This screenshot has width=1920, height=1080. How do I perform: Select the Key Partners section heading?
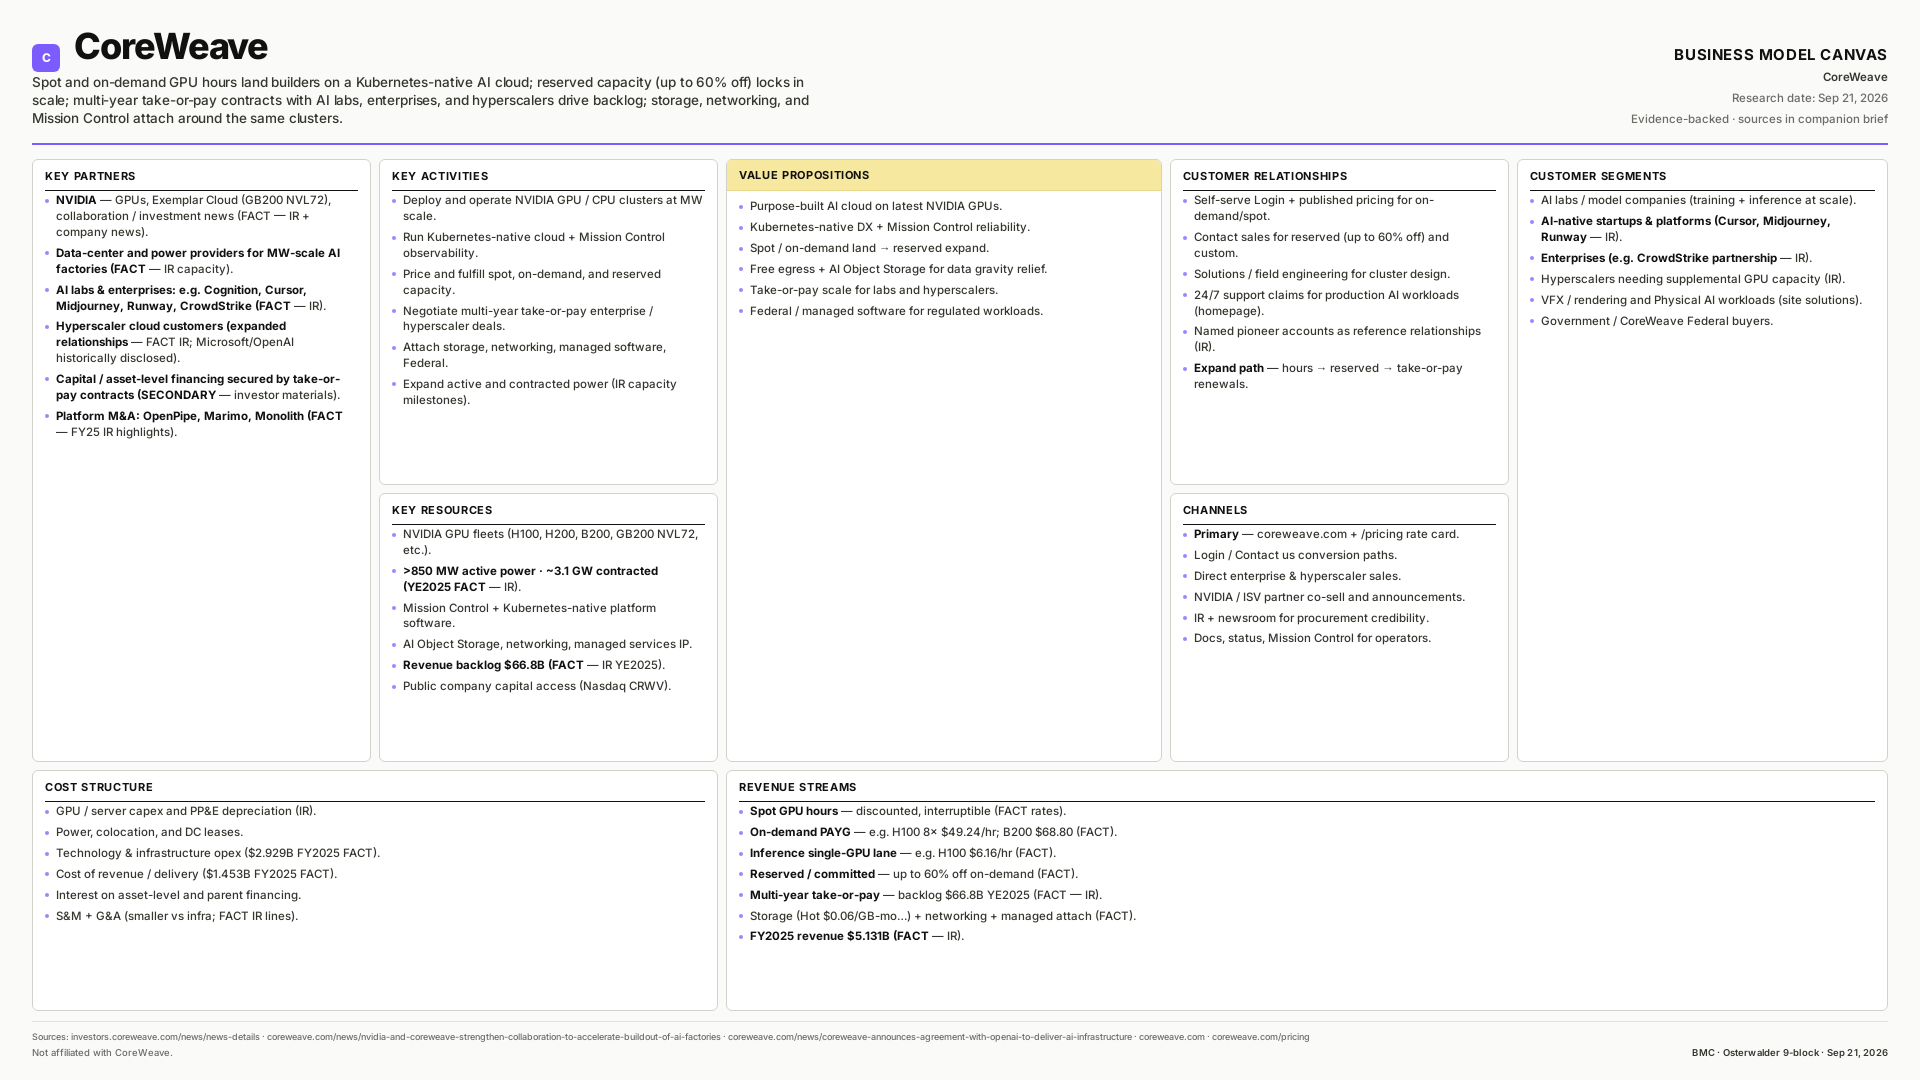click(90, 176)
